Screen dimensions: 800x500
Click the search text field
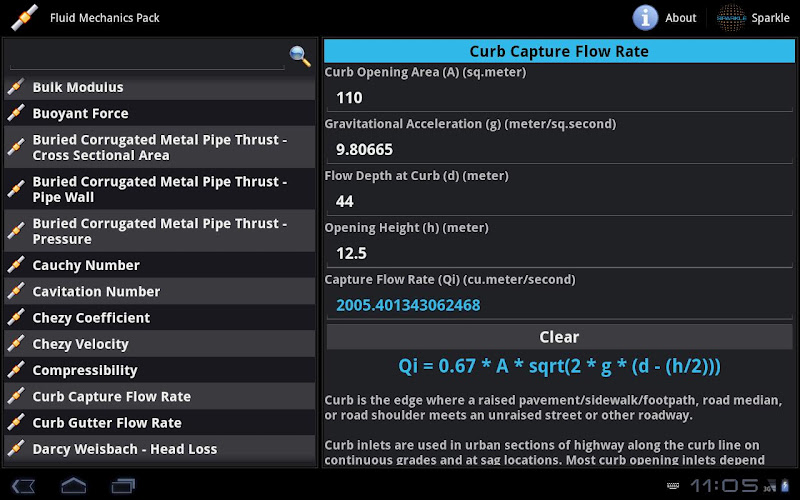click(x=147, y=57)
